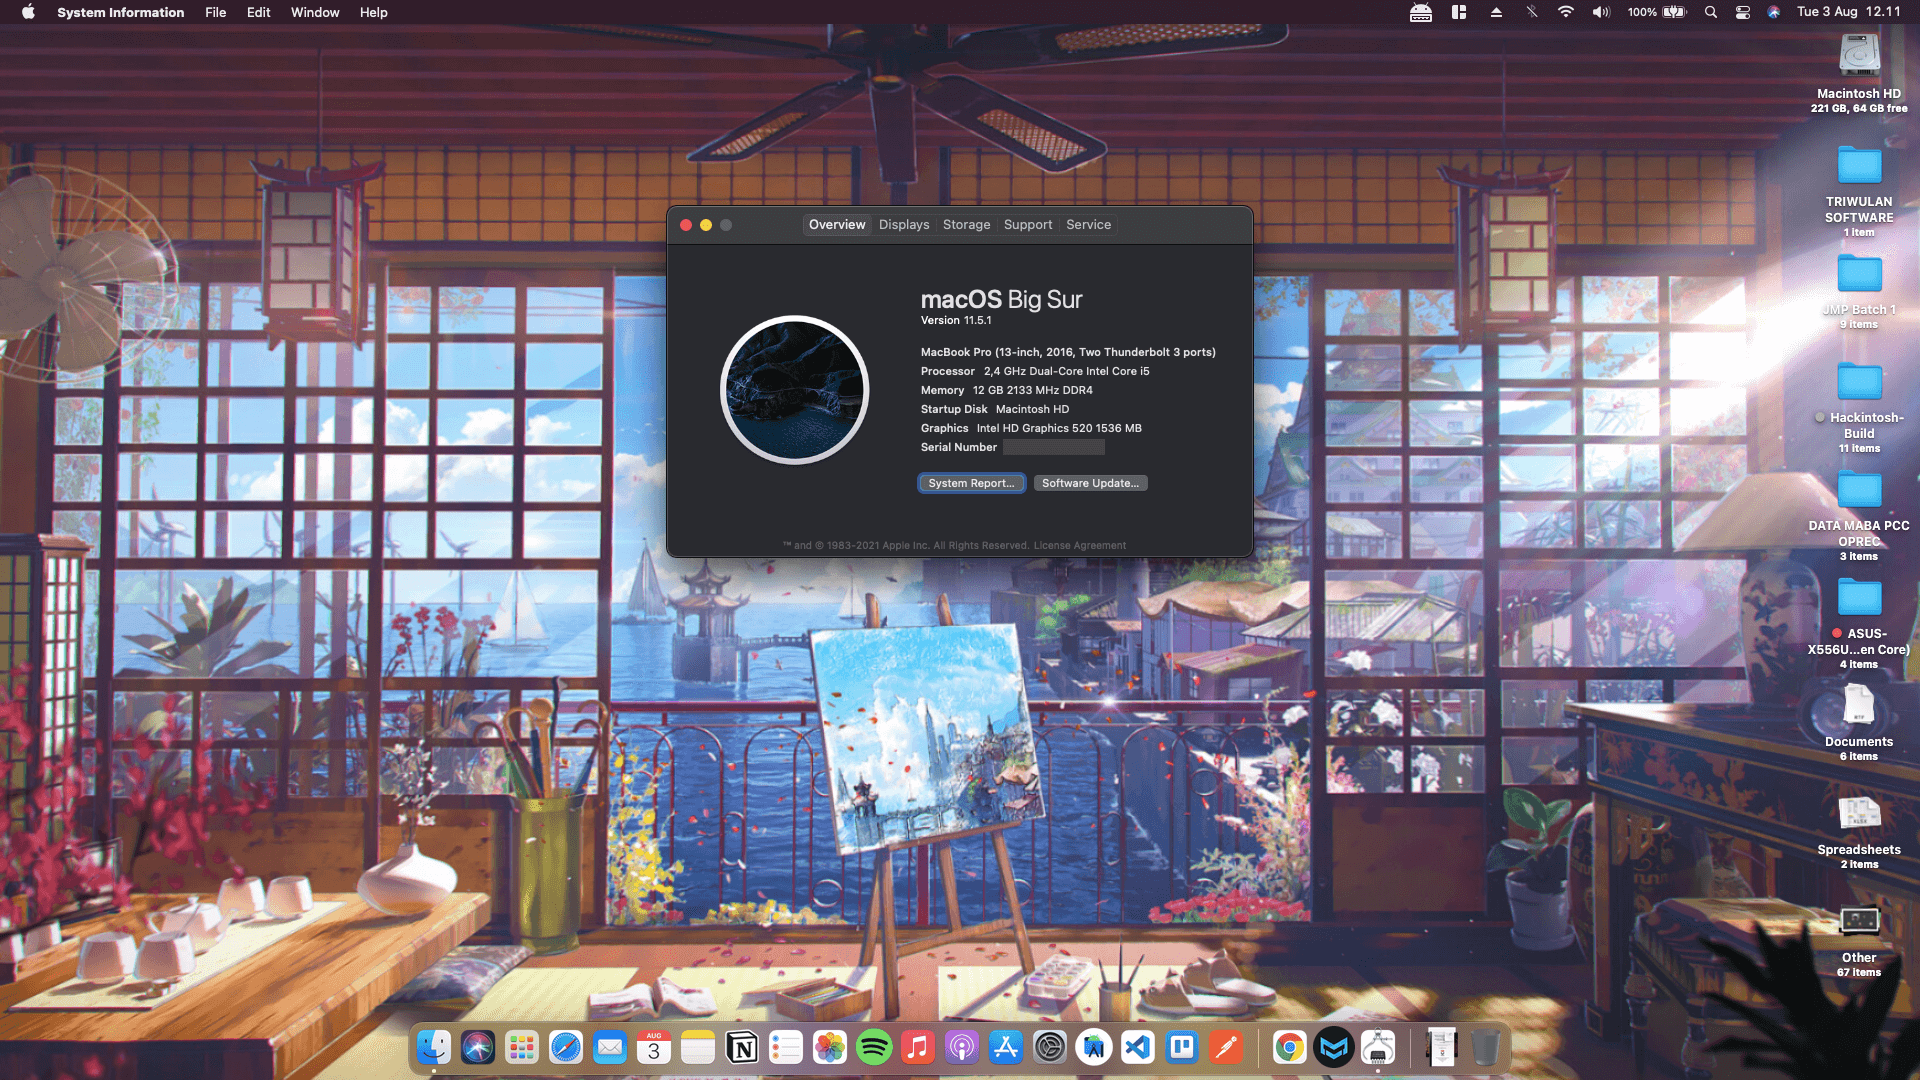
Task: Click the Displays tab in System Information
Action: 903,224
